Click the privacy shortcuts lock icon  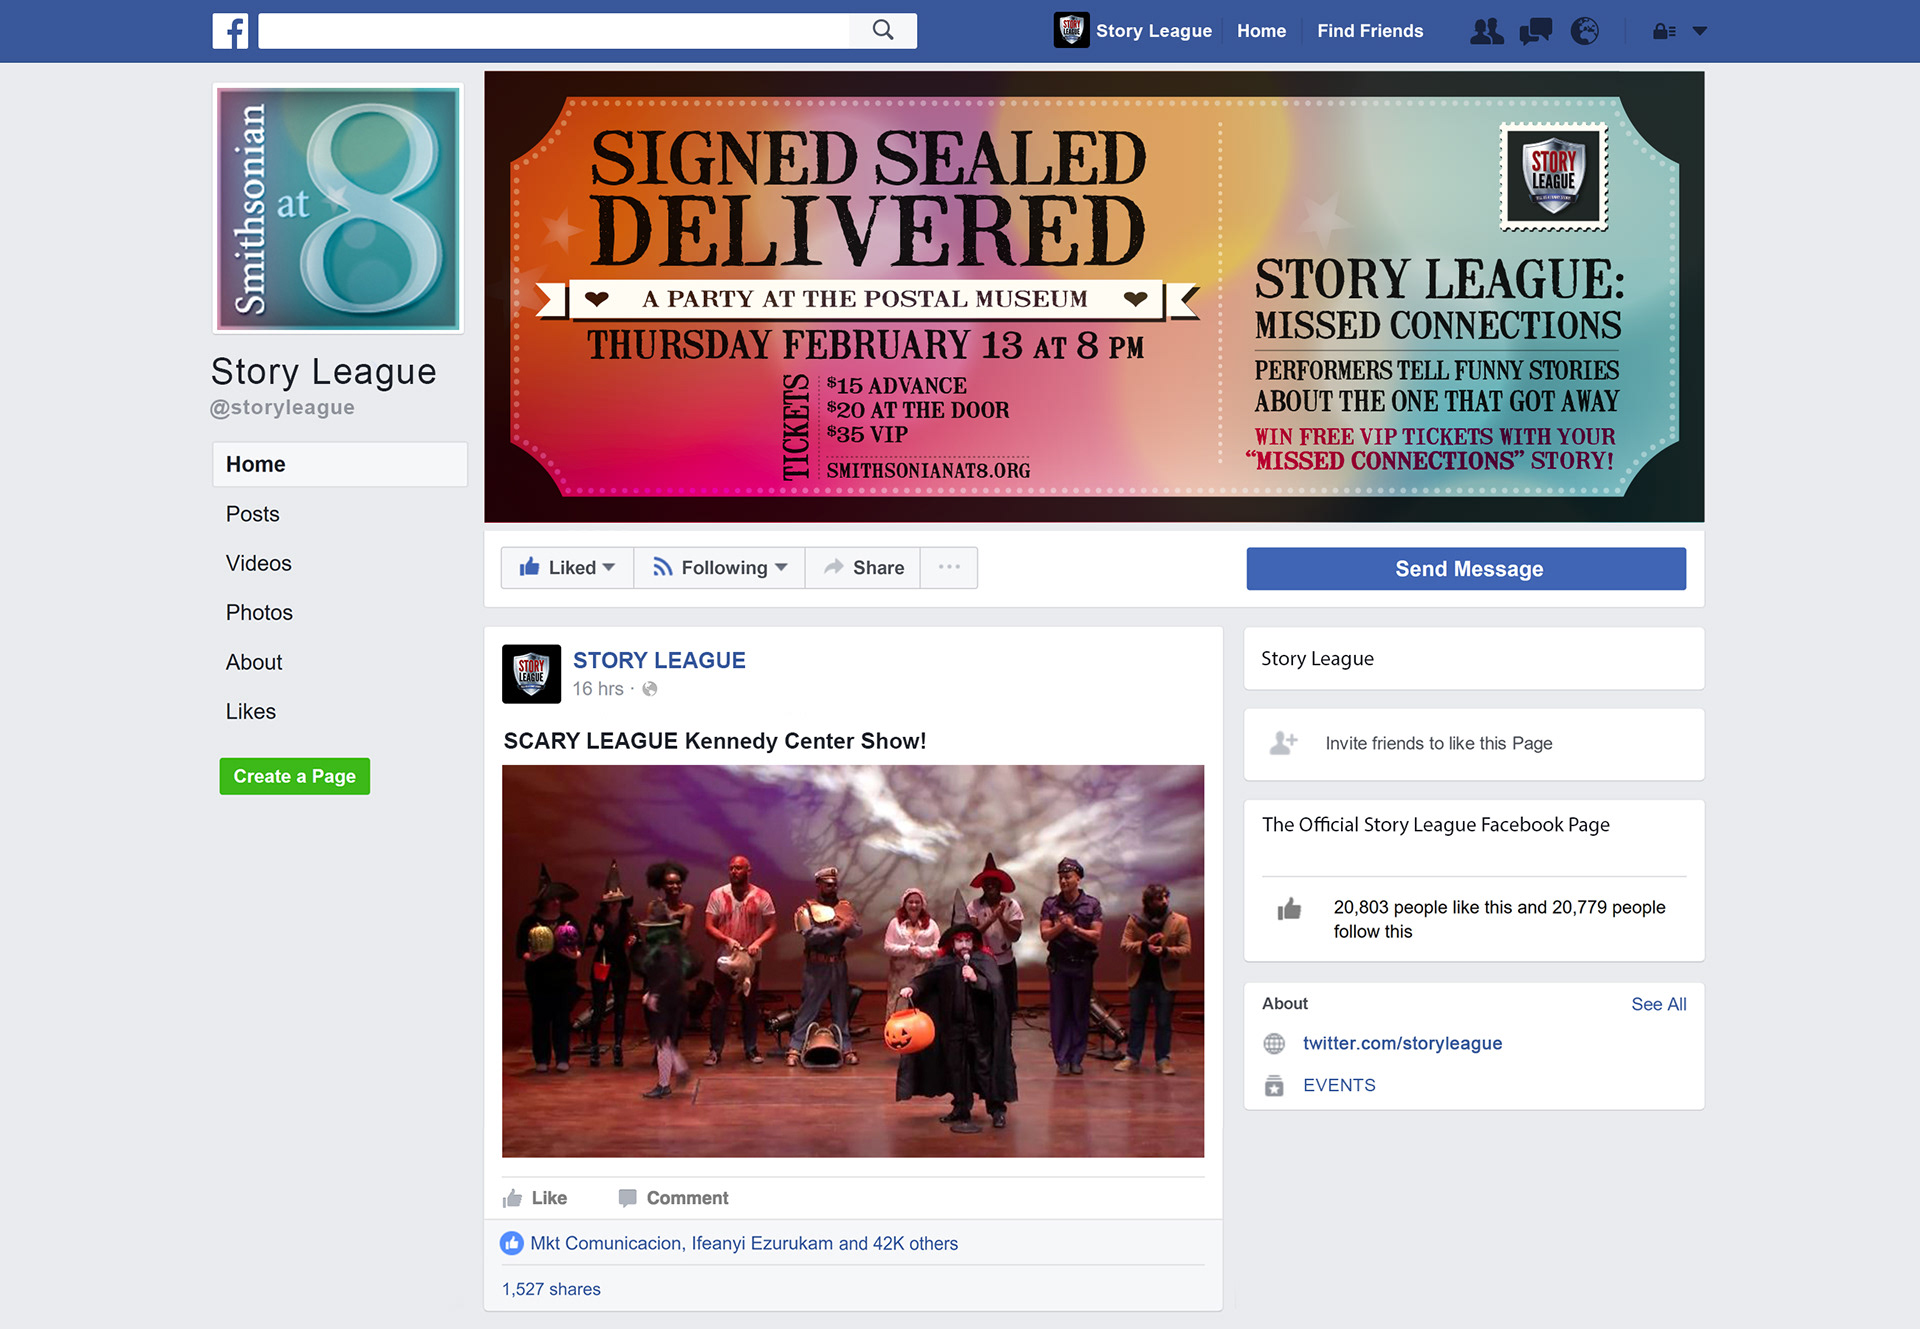pos(1664,31)
